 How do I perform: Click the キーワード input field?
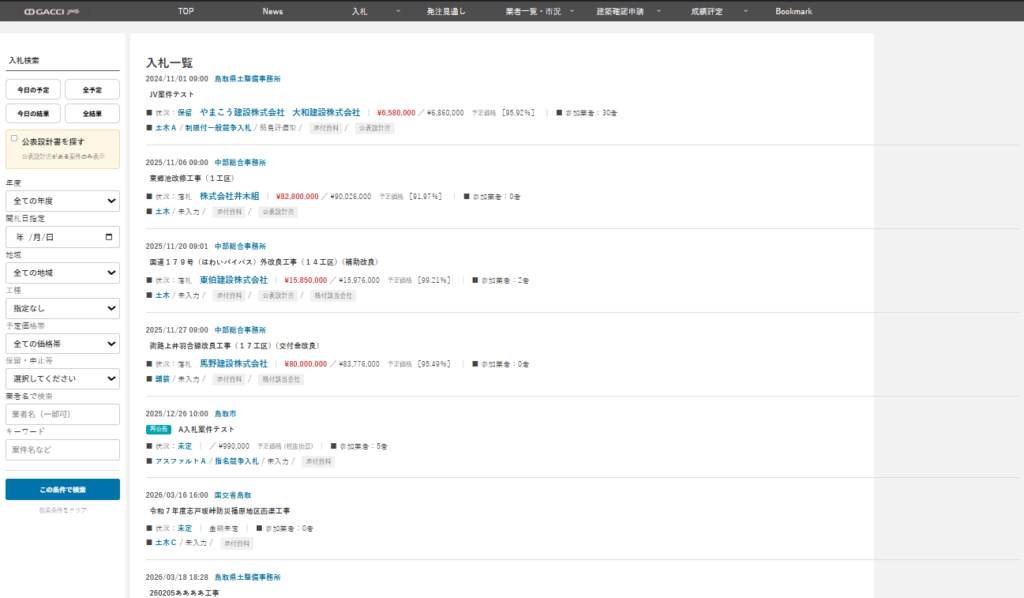tap(62, 450)
